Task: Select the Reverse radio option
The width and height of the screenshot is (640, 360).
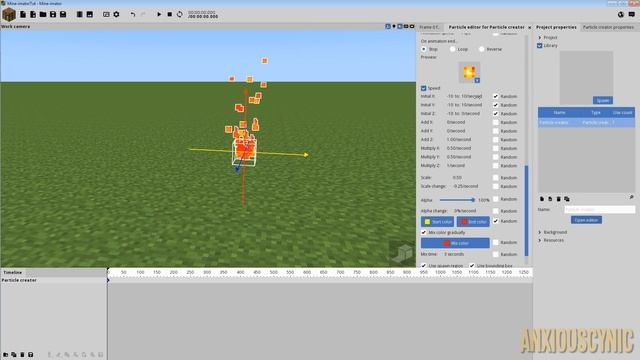Action: [482, 49]
